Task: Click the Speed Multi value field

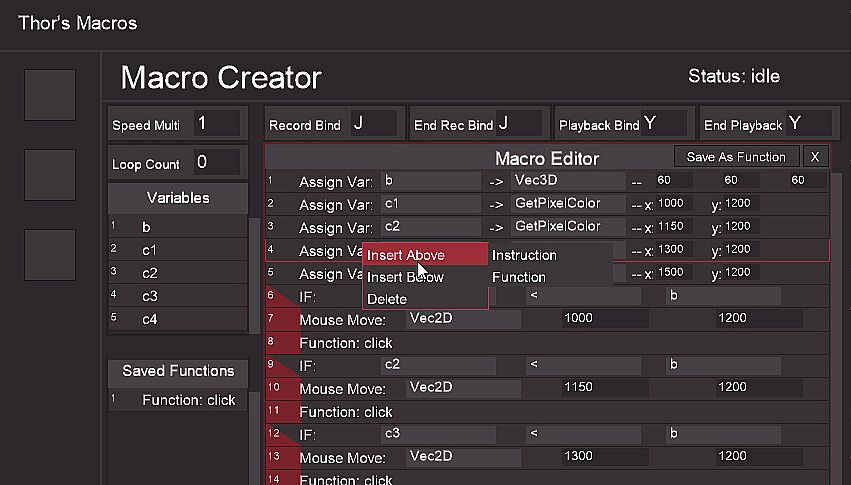Action: click(217, 124)
